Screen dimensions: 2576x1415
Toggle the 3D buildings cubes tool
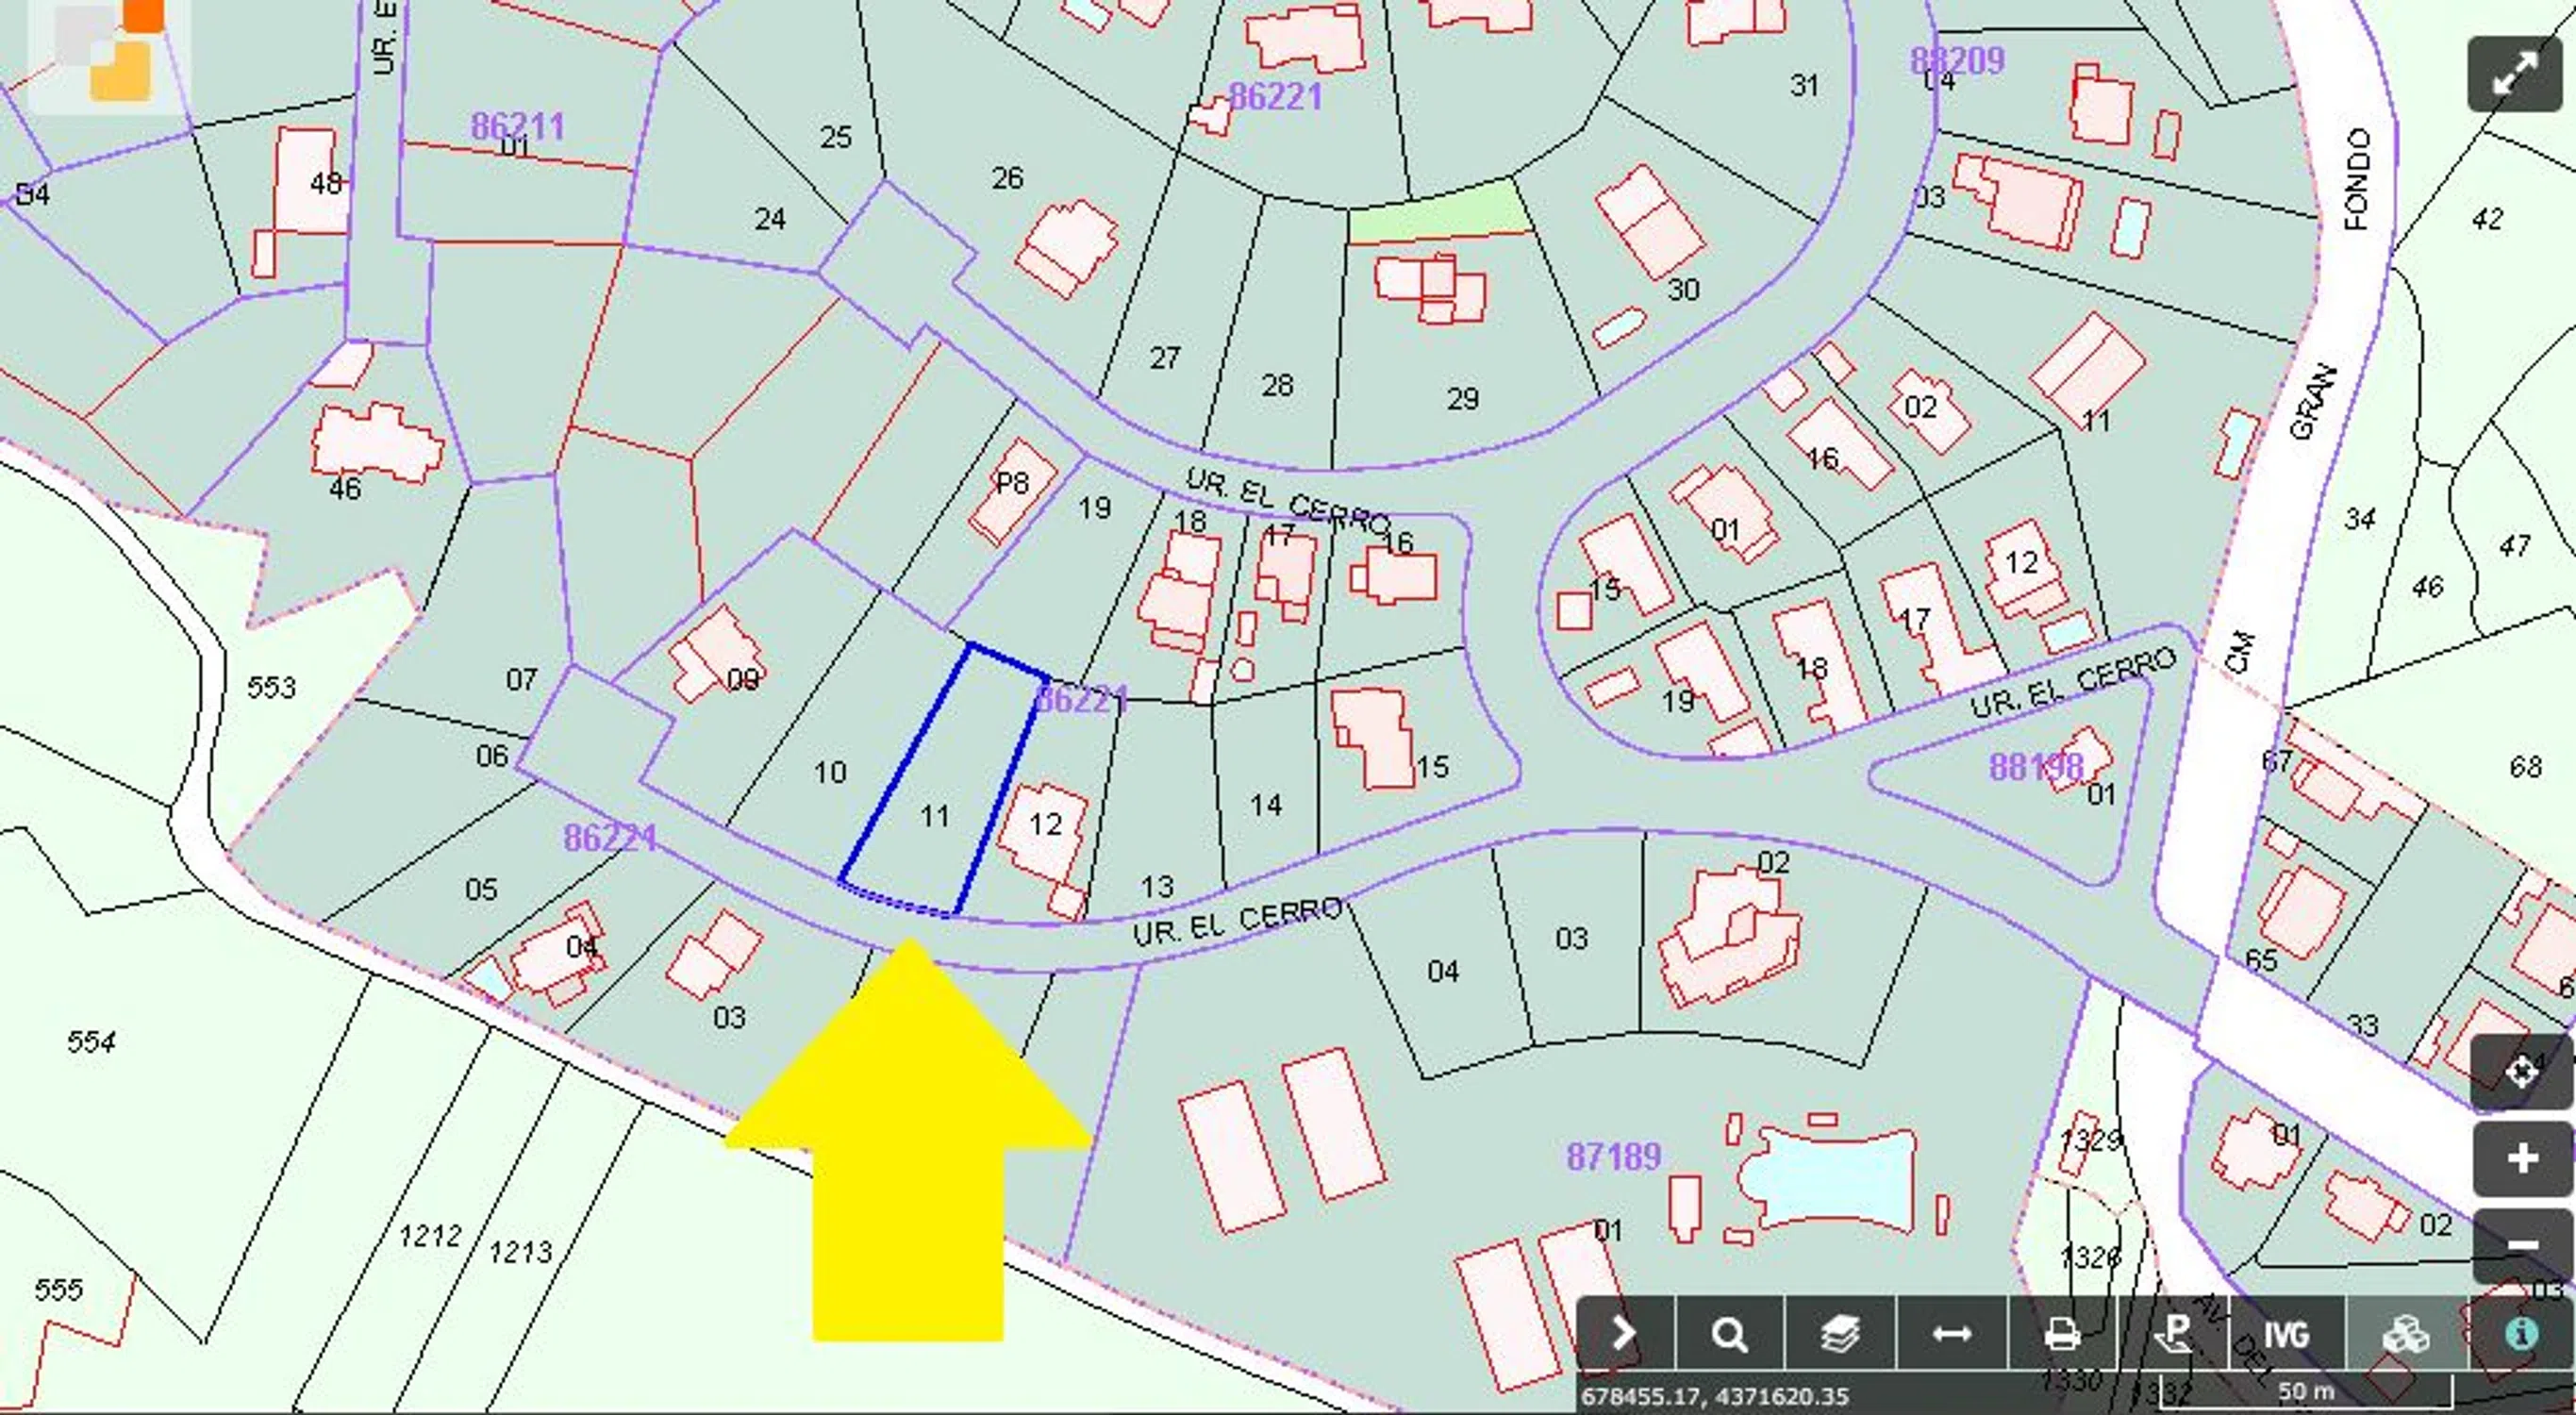(x=2405, y=1333)
